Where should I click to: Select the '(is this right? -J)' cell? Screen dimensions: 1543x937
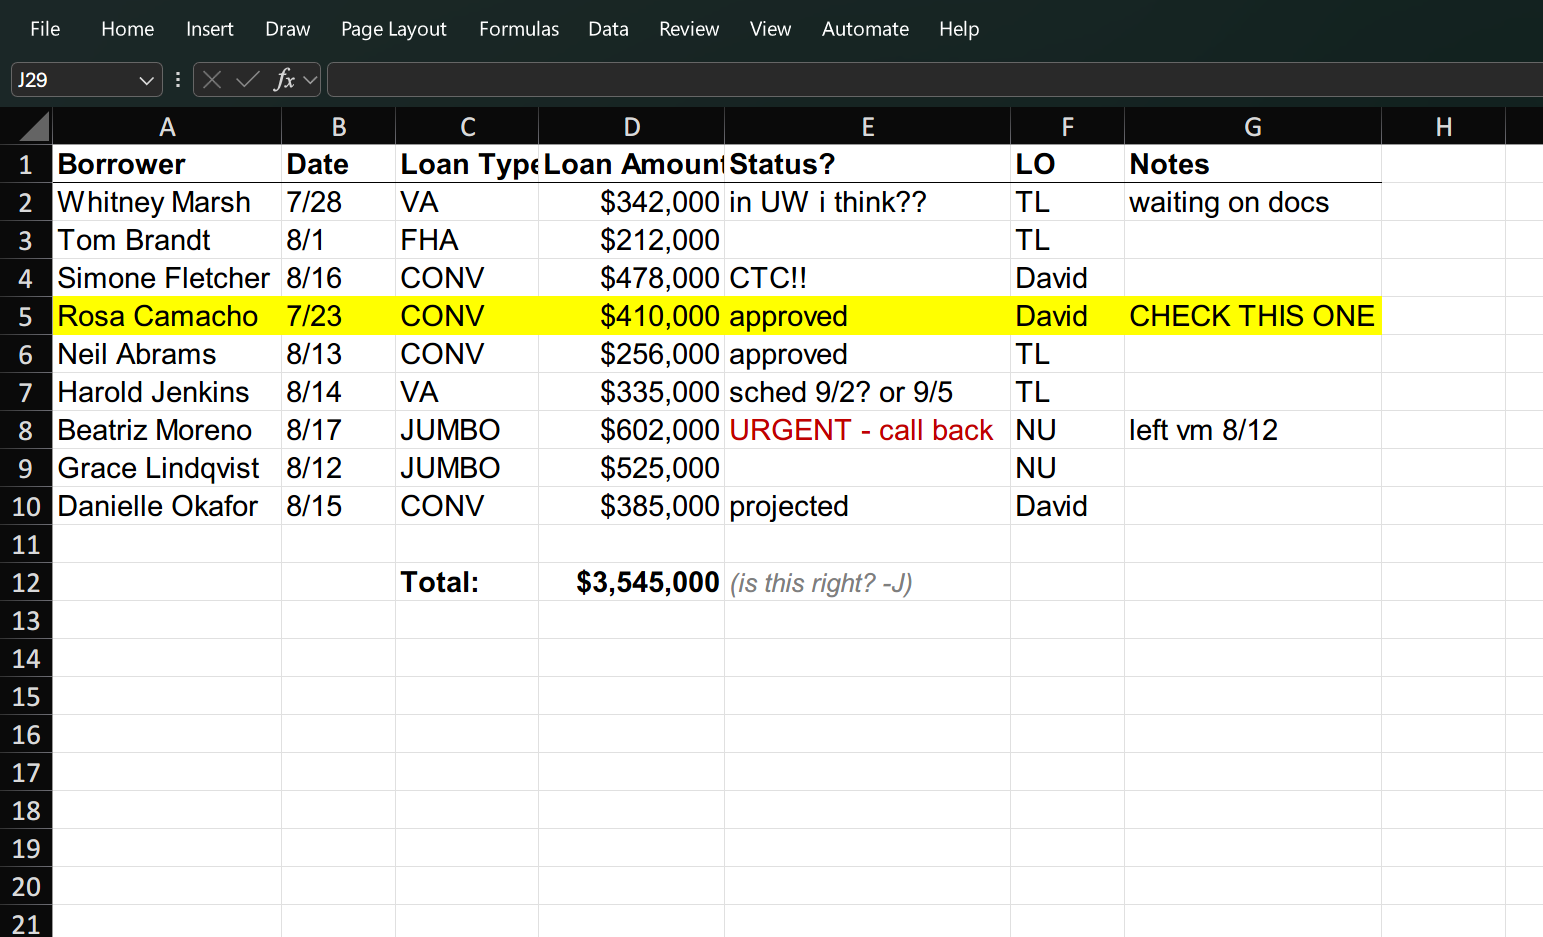pyautogui.click(x=868, y=582)
